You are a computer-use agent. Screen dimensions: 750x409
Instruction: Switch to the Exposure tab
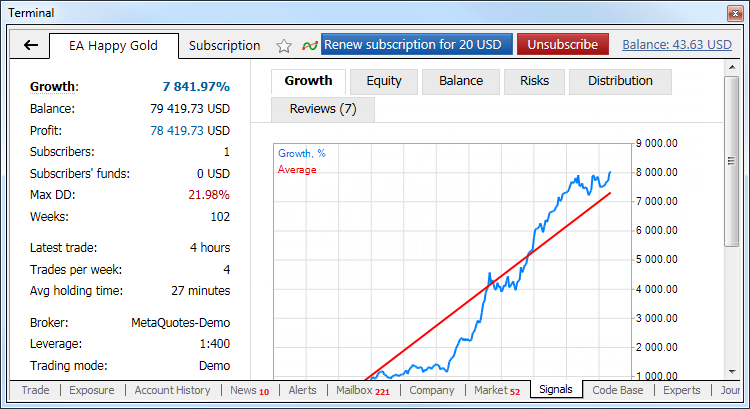92,390
